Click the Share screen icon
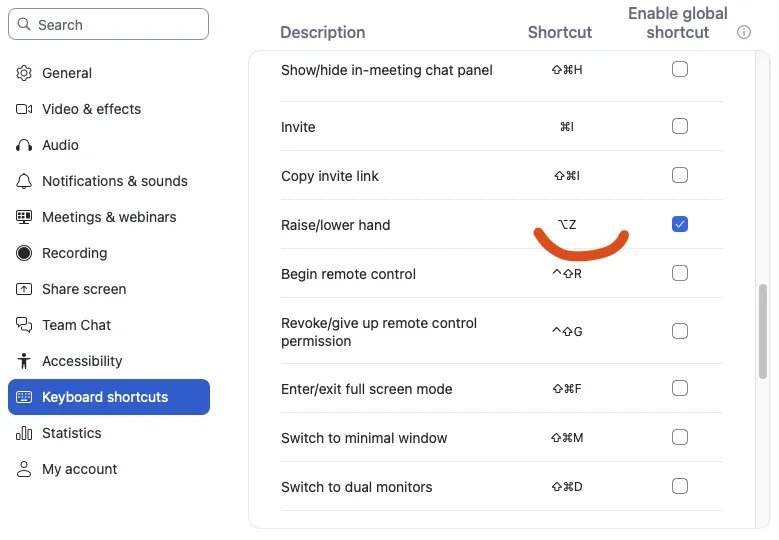The height and width of the screenshot is (540, 779). (24, 289)
